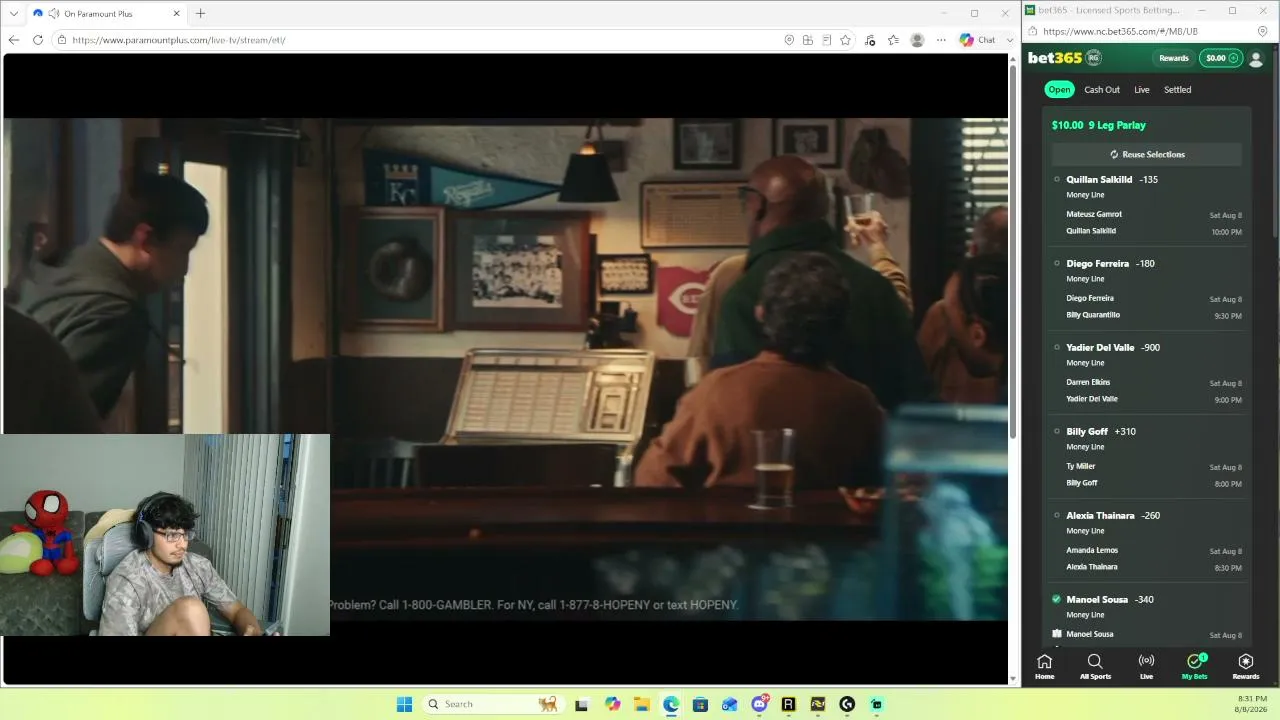Click the taskbar Search box
Image resolution: width=1280 pixels, height=720 pixels.
click(x=492, y=704)
